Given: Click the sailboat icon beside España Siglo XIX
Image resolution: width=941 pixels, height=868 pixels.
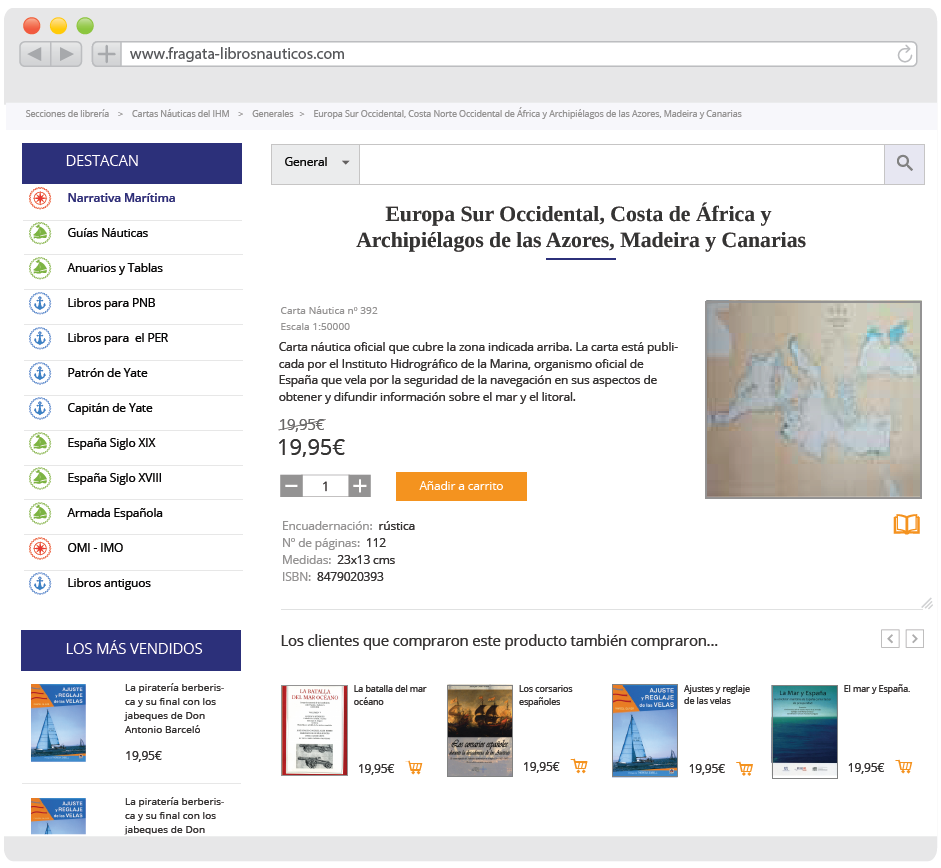Looking at the screenshot, I should [40, 443].
